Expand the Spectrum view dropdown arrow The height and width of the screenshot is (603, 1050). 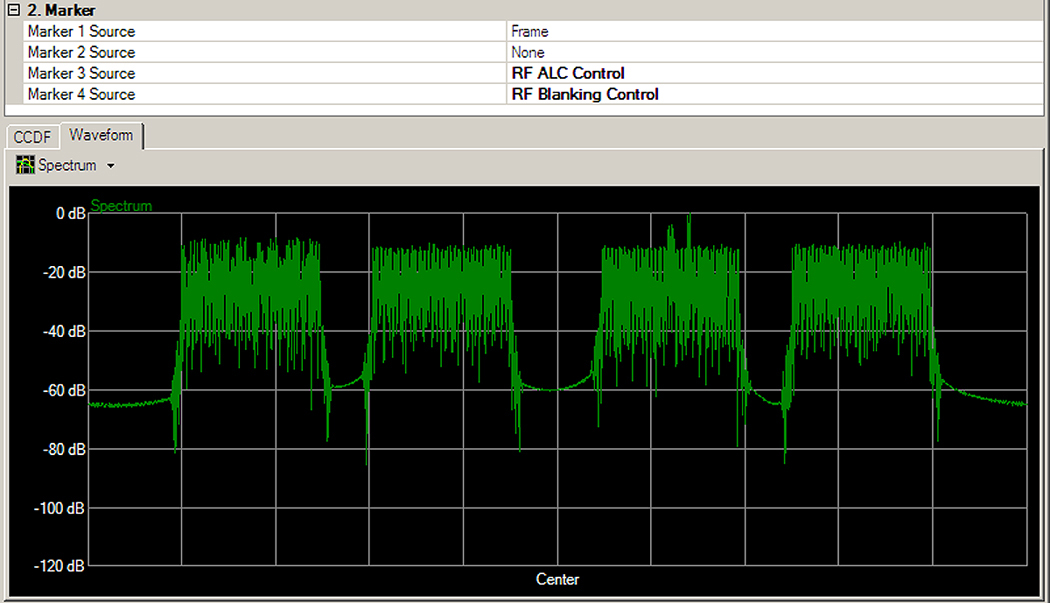(x=110, y=166)
